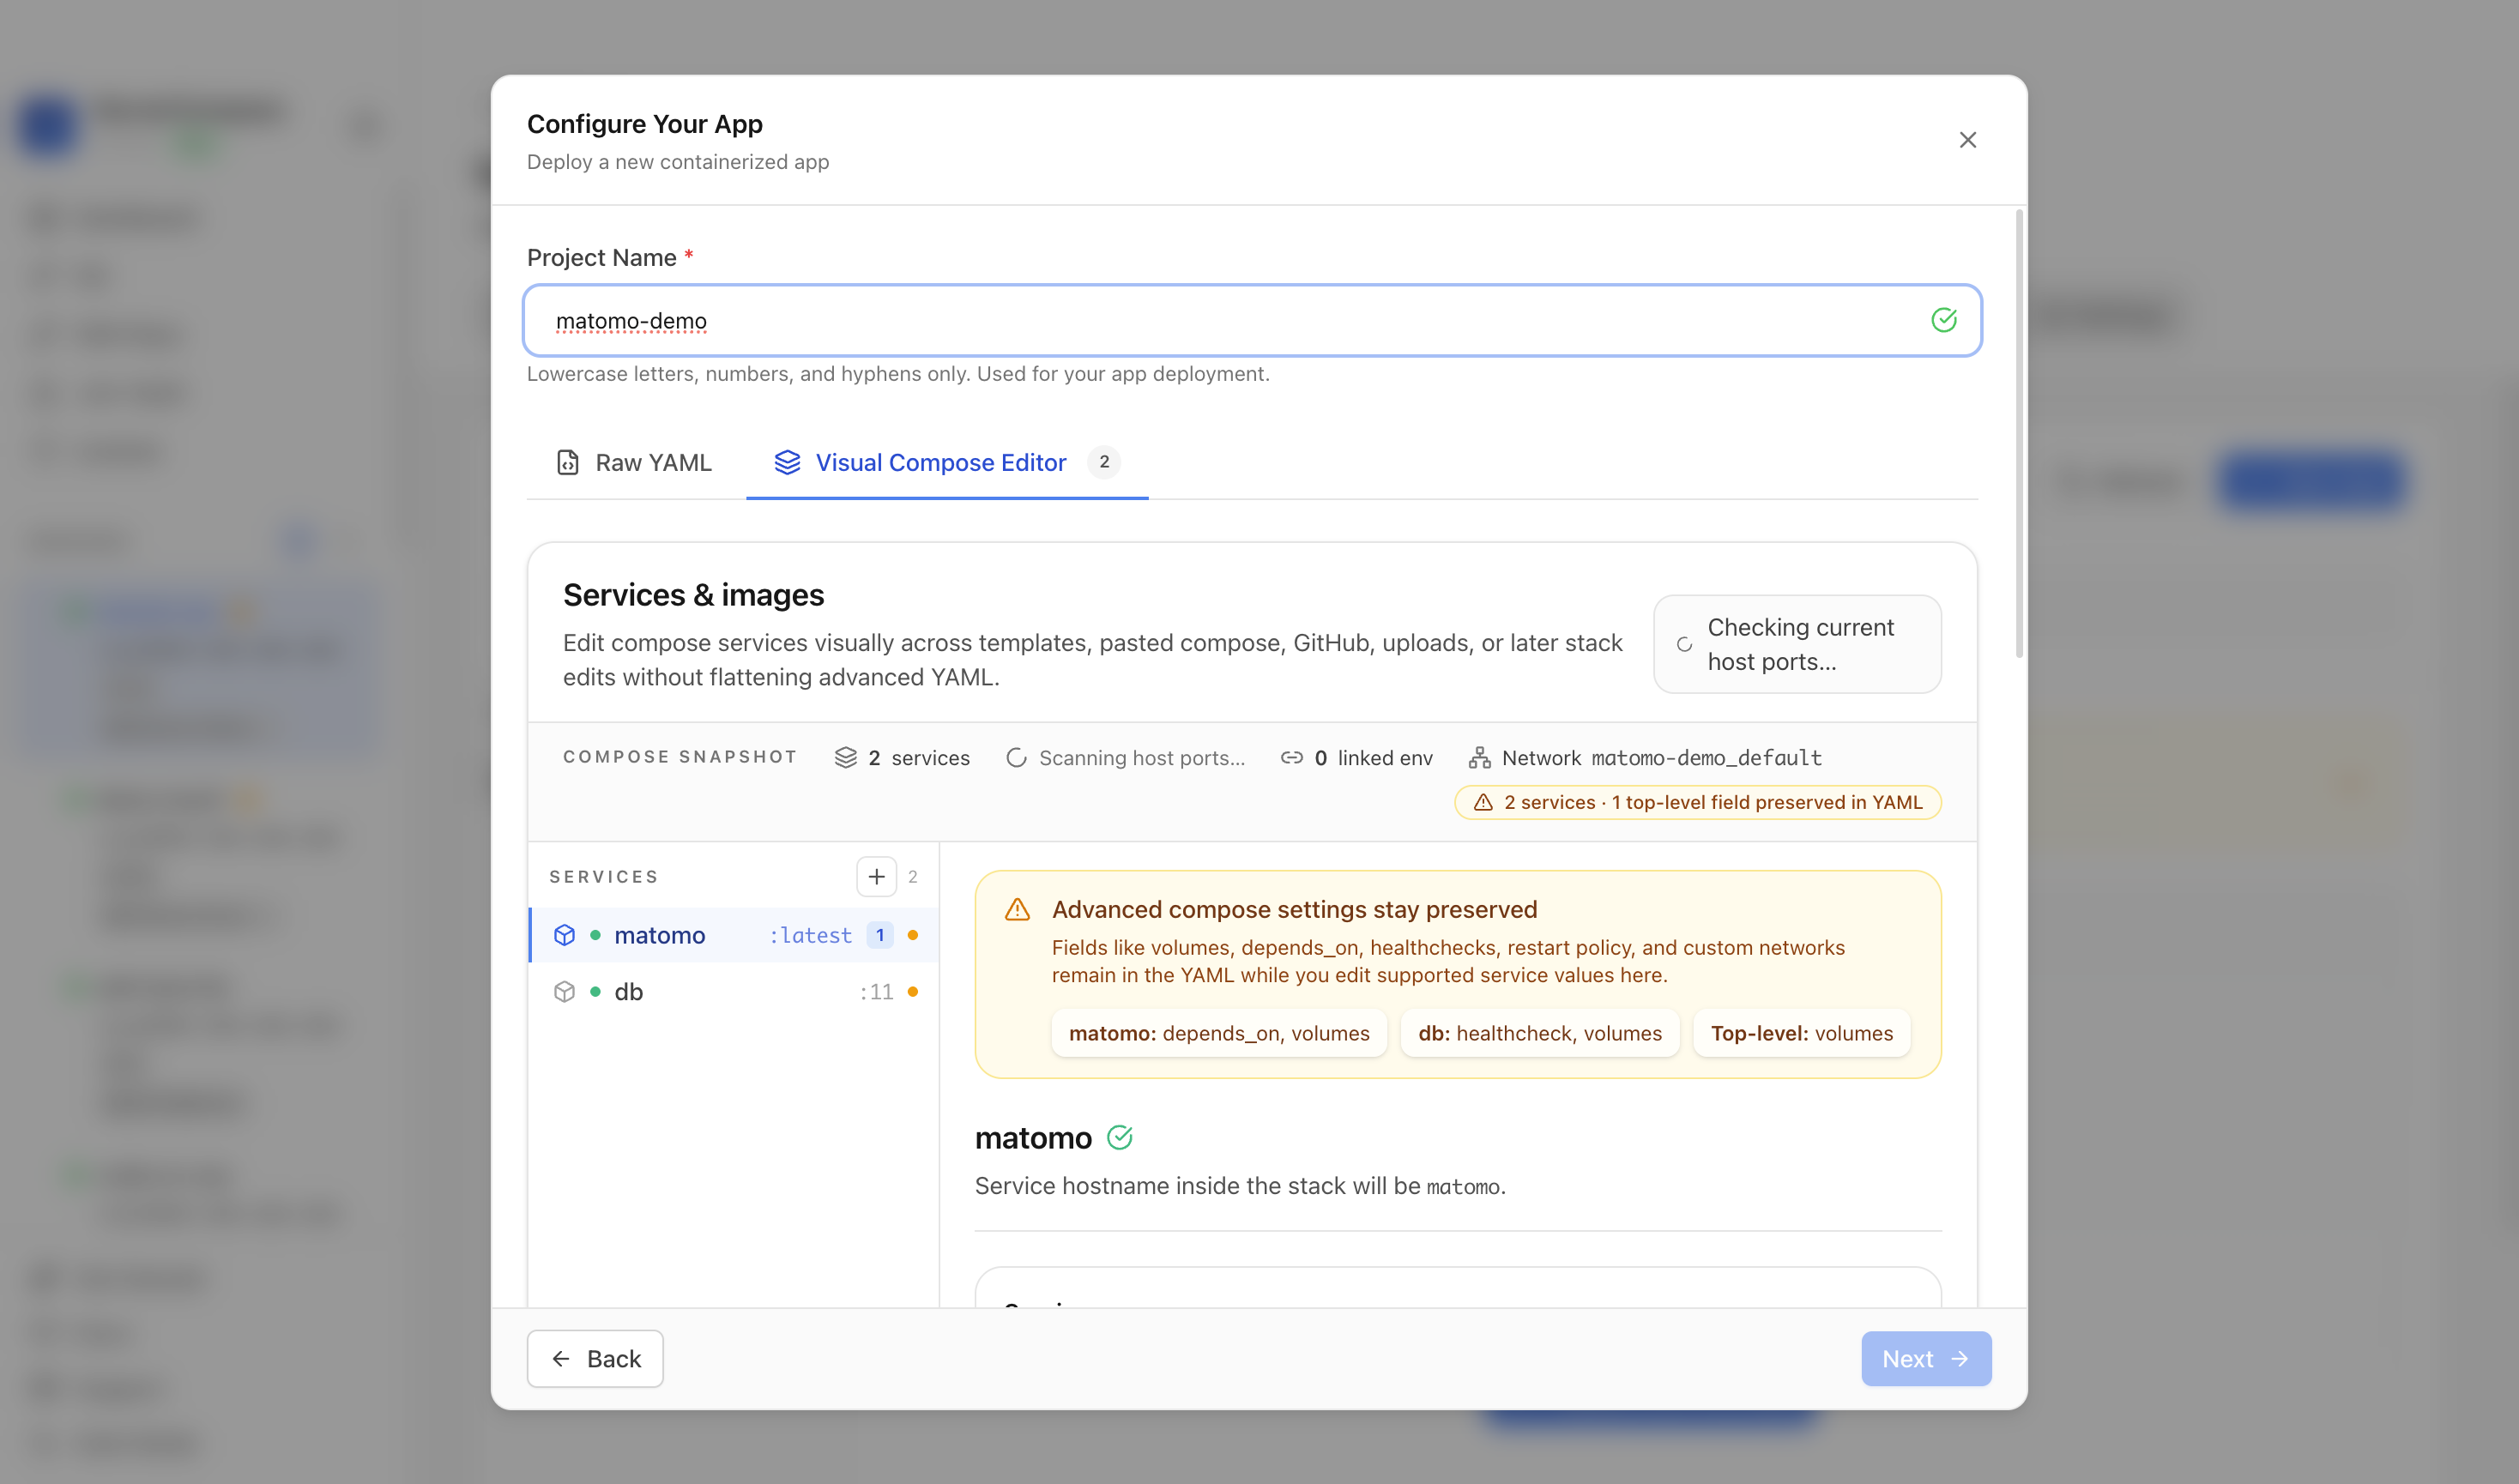The height and width of the screenshot is (1484, 2519).
Task: Click the db: healthcheck, volumes chip
Action: (1539, 1033)
